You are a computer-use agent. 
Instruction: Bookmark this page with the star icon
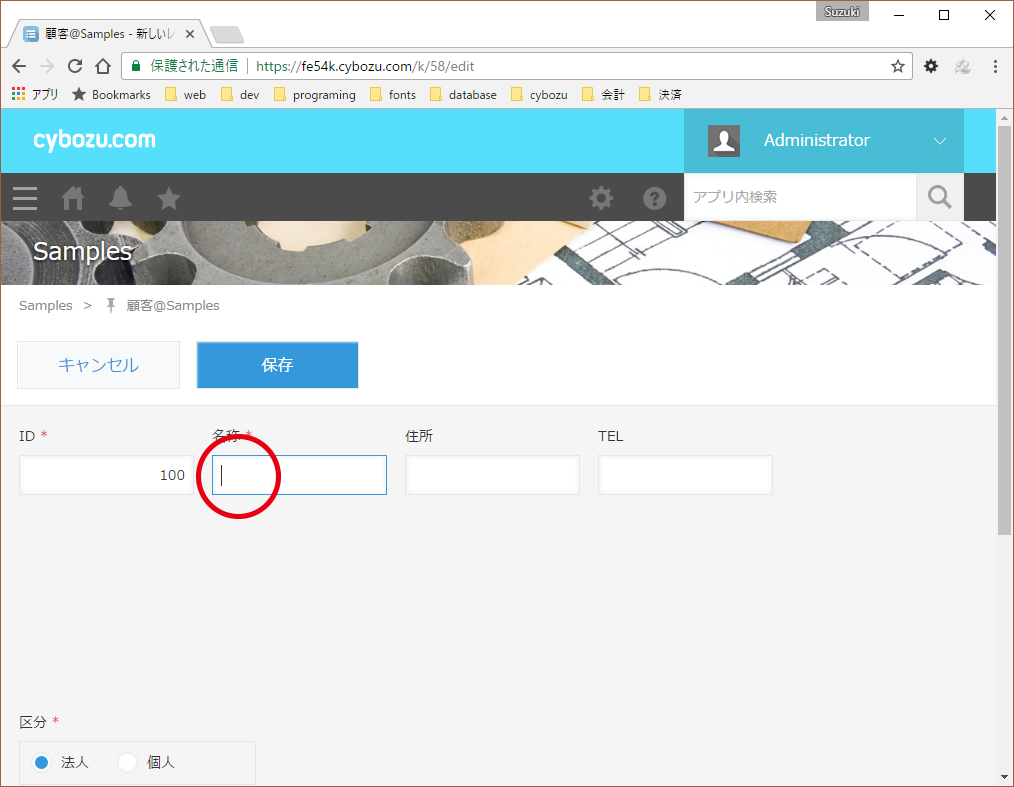click(x=898, y=66)
